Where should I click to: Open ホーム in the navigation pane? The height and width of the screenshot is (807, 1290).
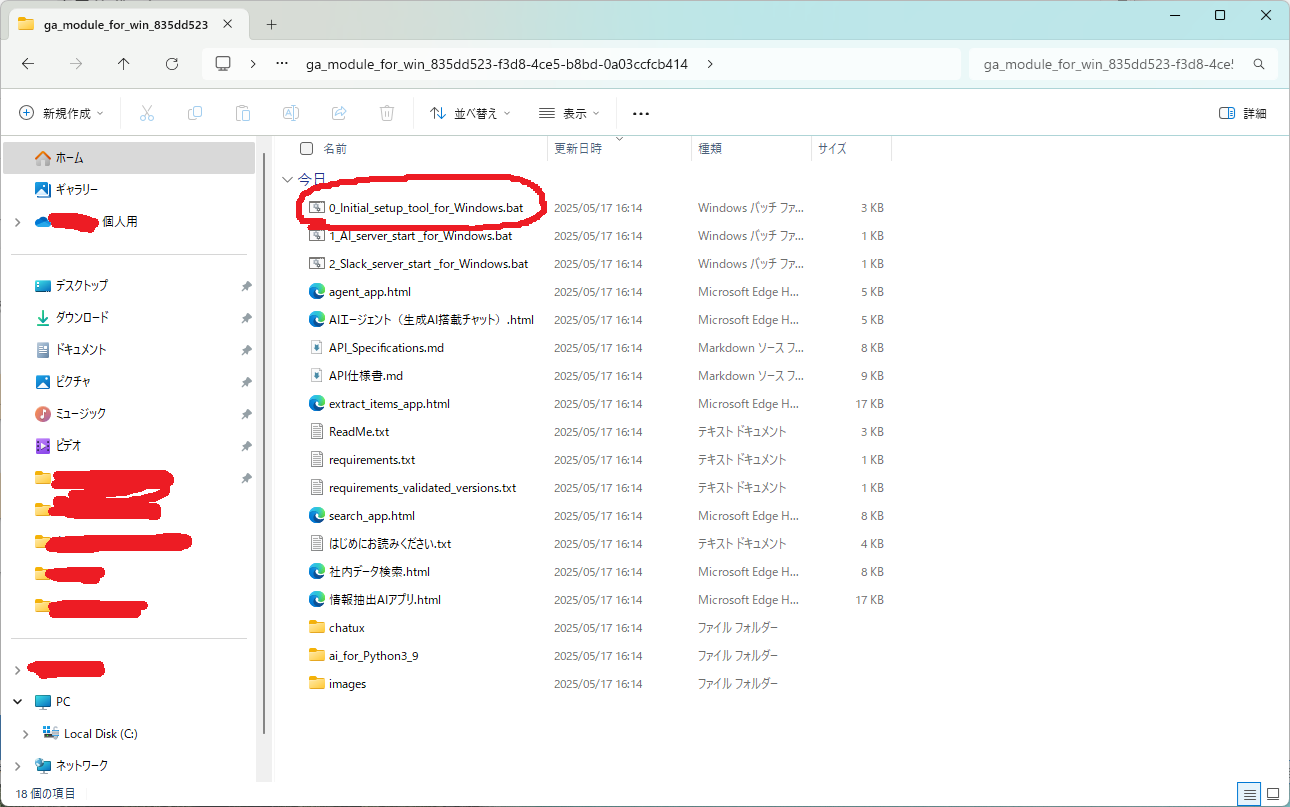[x=129, y=158]
